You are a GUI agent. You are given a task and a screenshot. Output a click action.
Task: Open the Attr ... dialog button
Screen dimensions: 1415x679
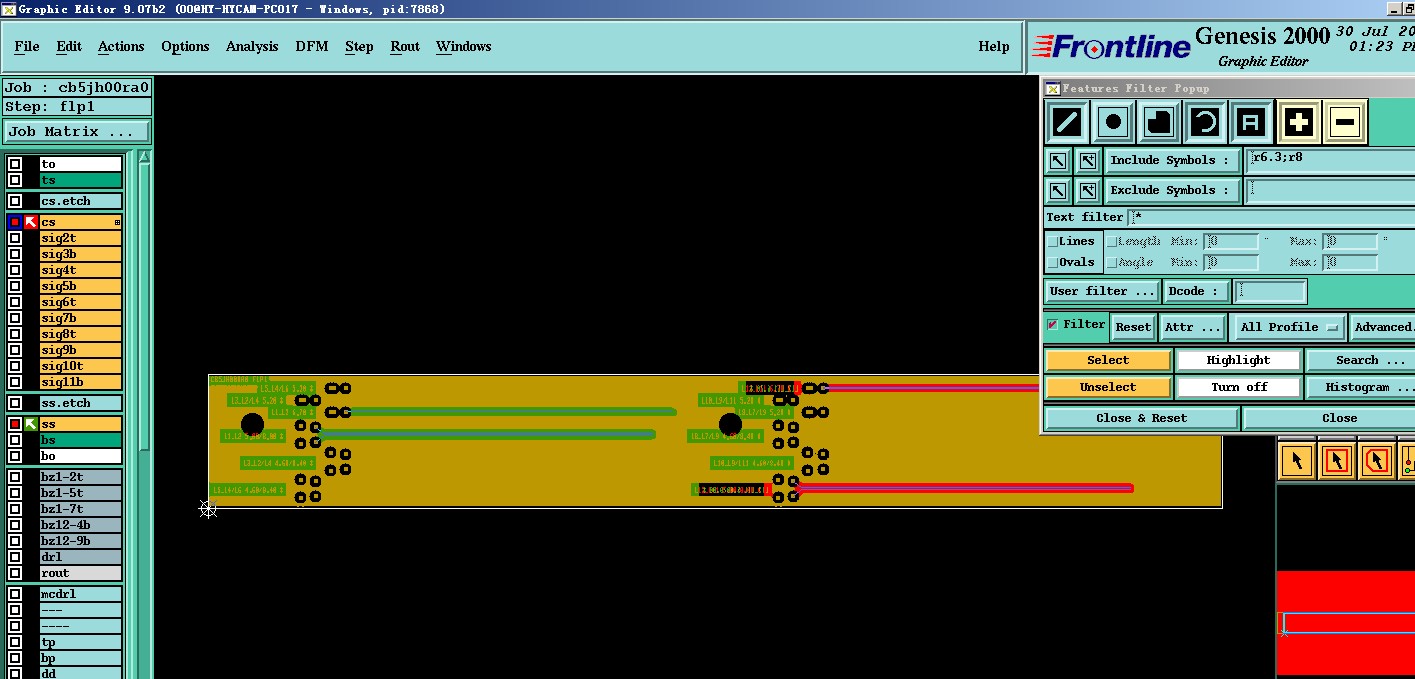(x=1193, y=327)
